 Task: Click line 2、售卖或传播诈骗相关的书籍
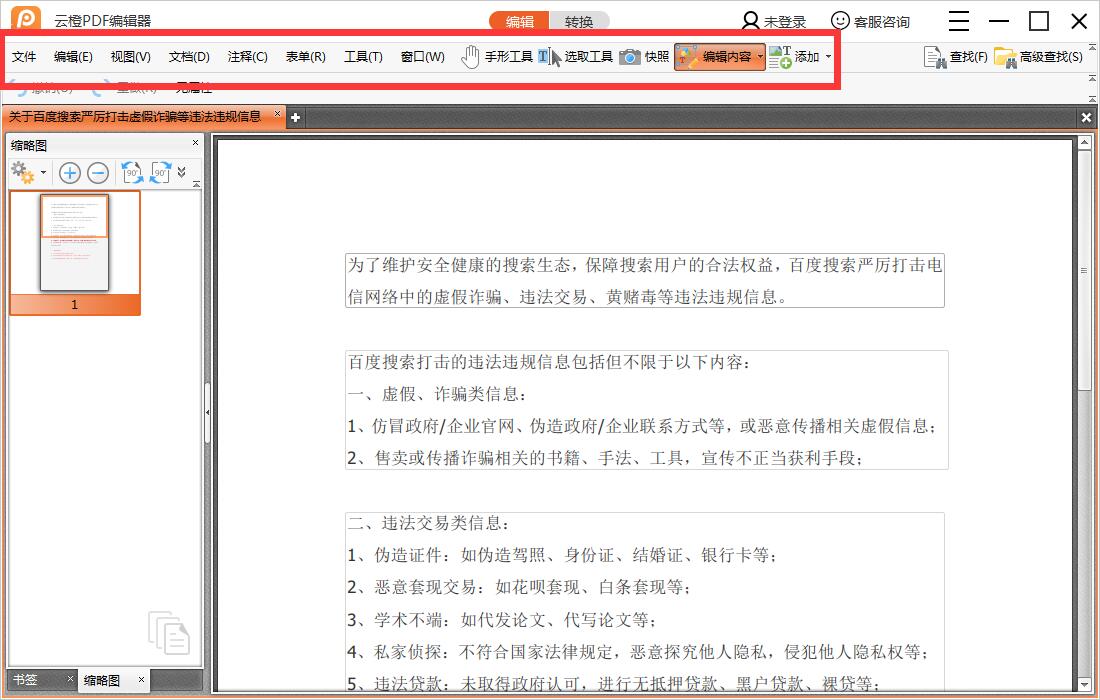(x=605, y=459)
